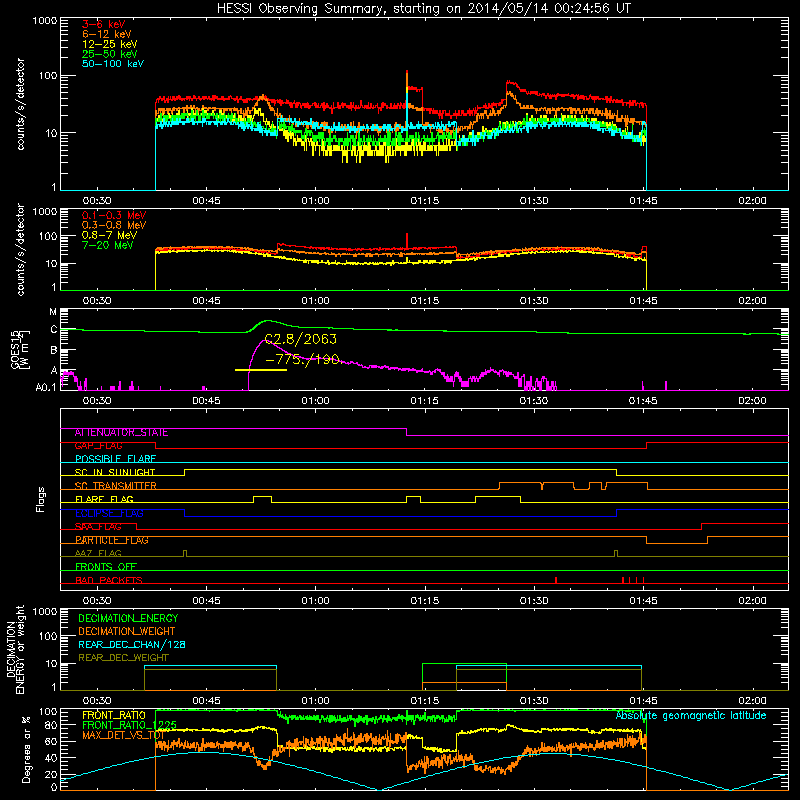Screen dimensions: 800x800
Task: Click the yellow flare interval bar in GOES panel
Action: pyautogui.click(x=261, y=370)
